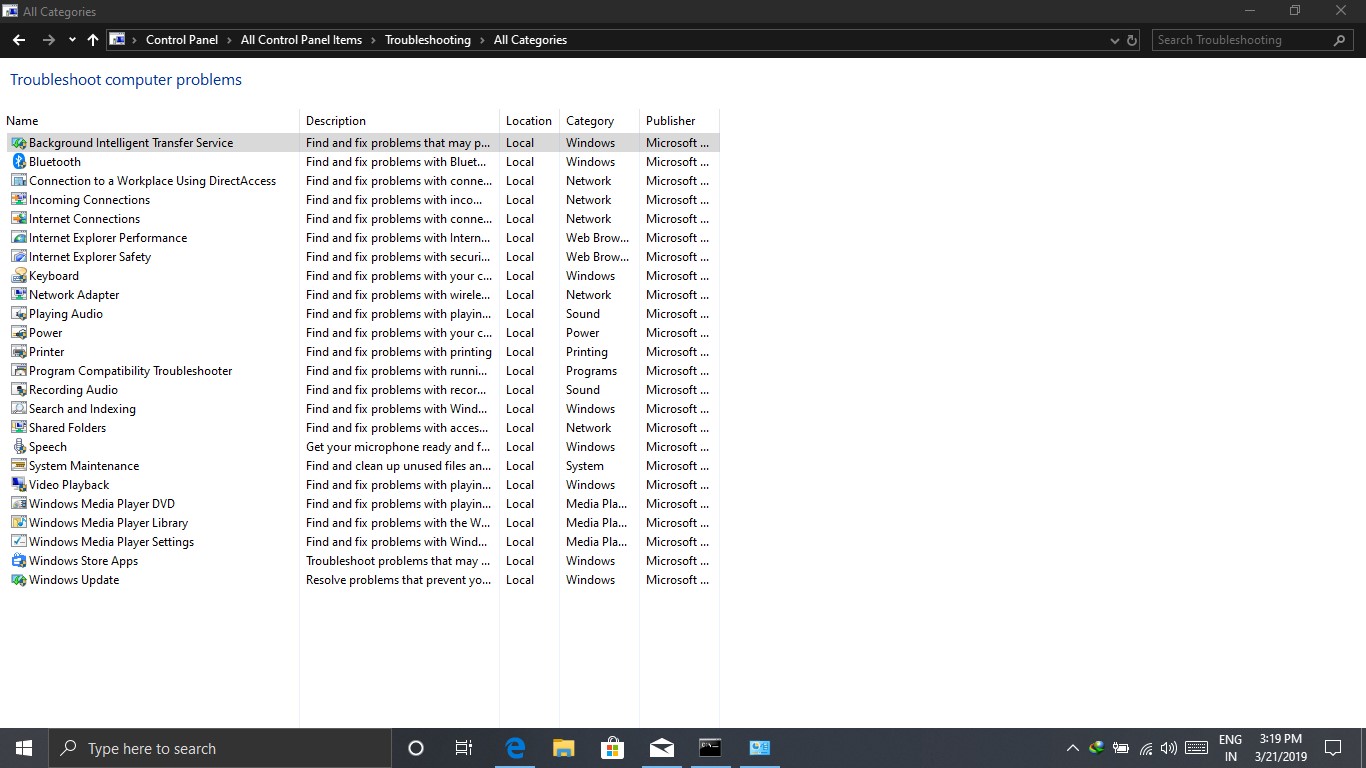Click the Windows Media Player Library icon
Image resolution: width=1366 pixels, height=768 pixels.
coord(19,523)
